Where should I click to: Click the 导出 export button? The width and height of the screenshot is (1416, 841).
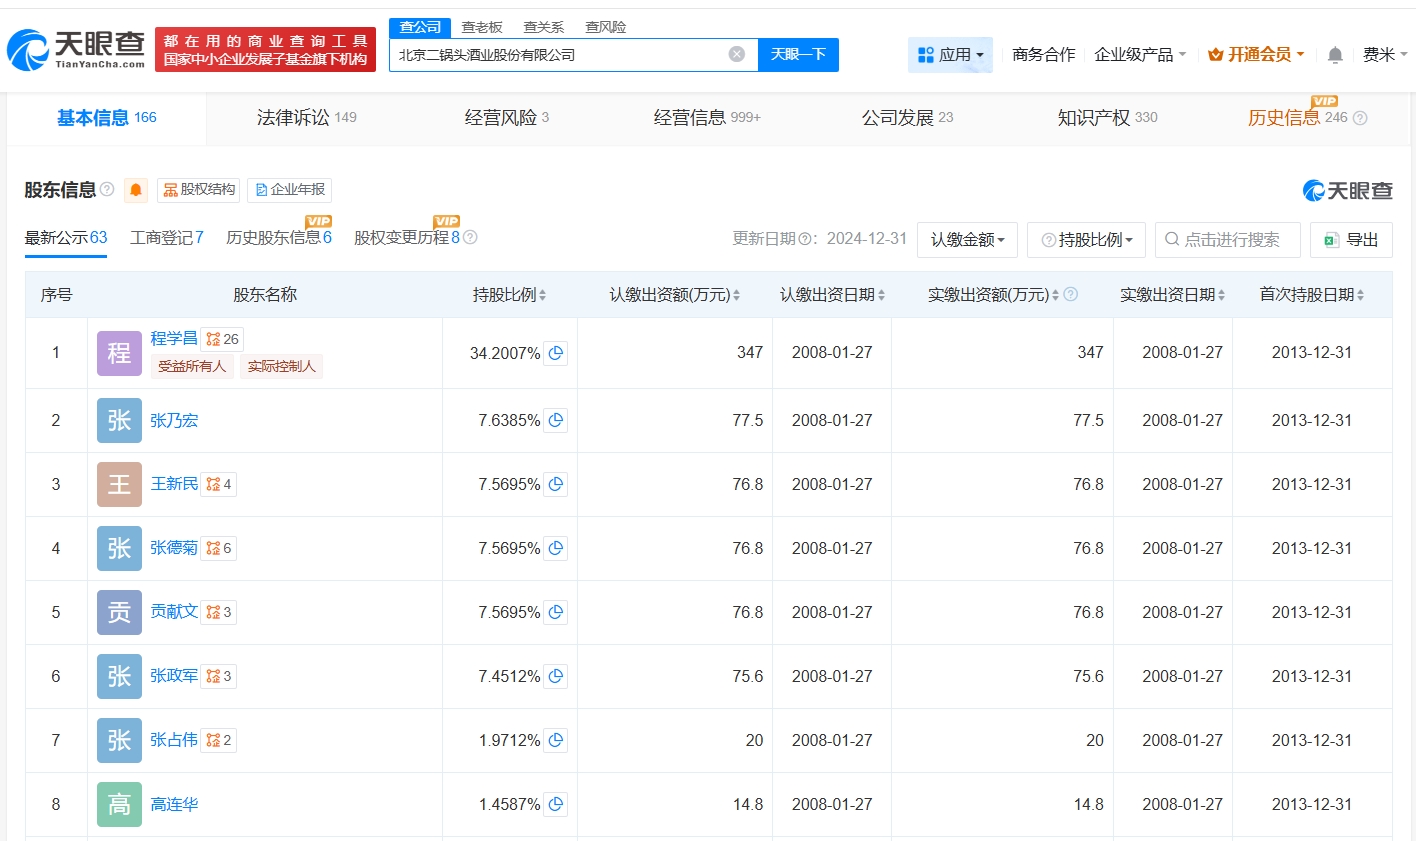click(1351, 240)
